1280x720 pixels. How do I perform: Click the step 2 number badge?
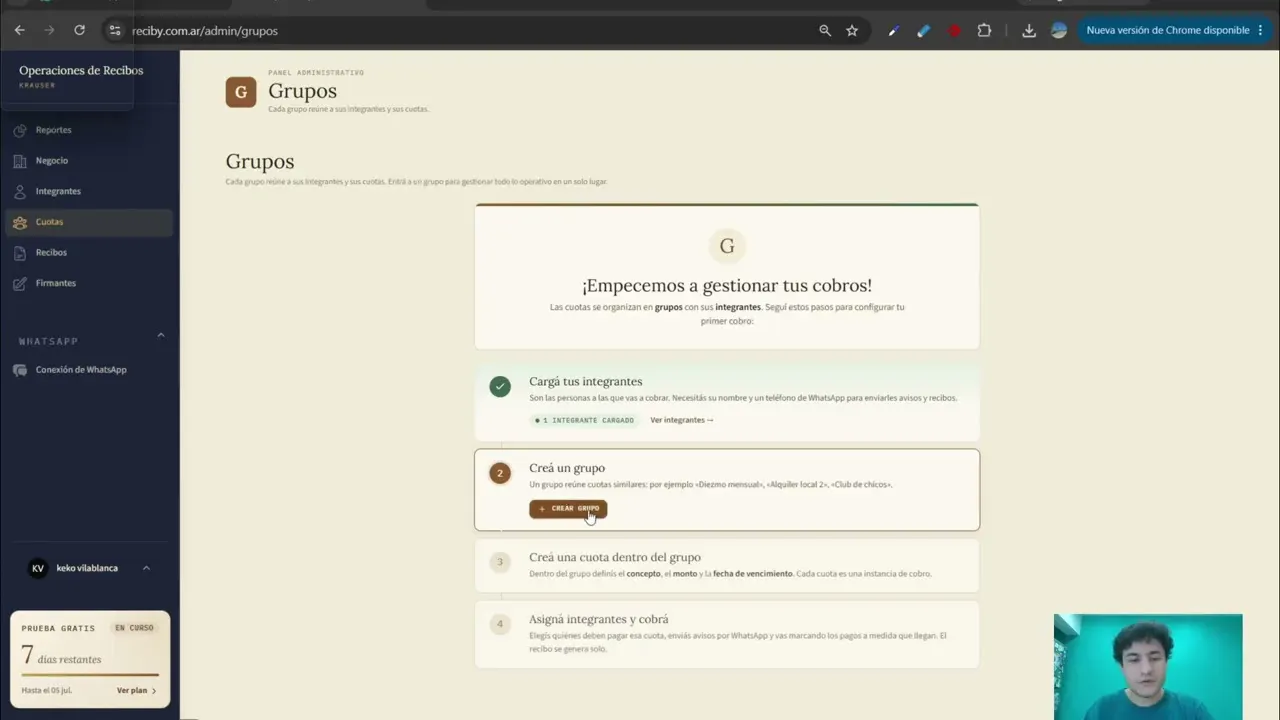(500, 473)
